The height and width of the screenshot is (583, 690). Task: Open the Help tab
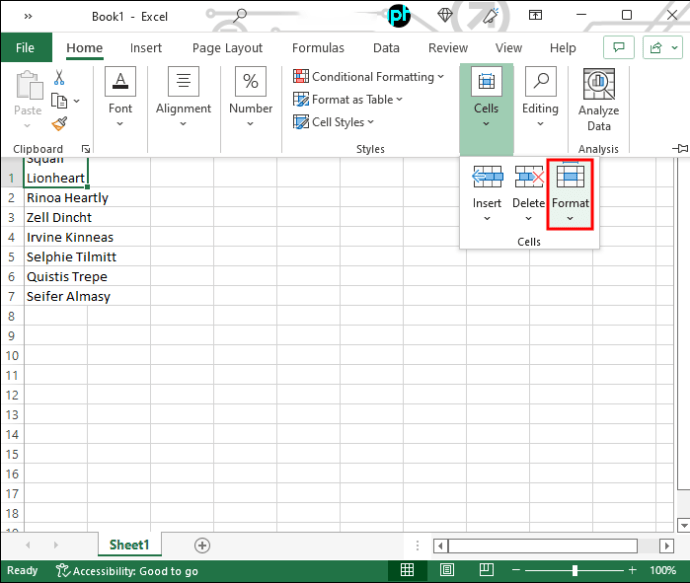[562, 48]
